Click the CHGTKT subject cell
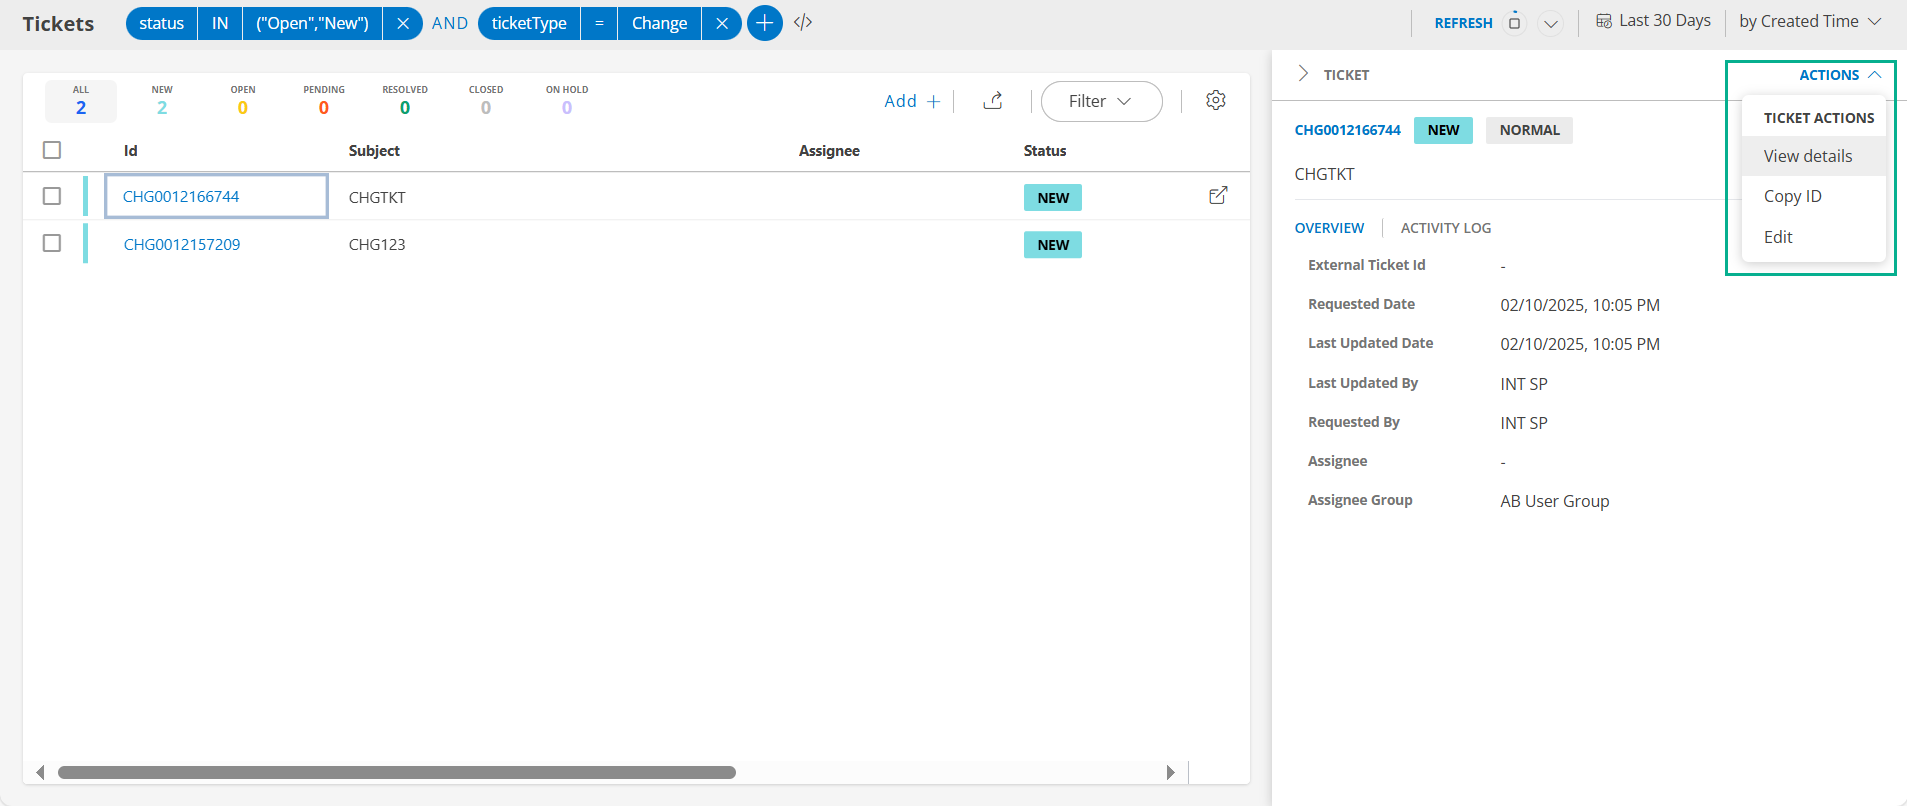Viewport: 1907px width, 806px height. tap(377, 197)
